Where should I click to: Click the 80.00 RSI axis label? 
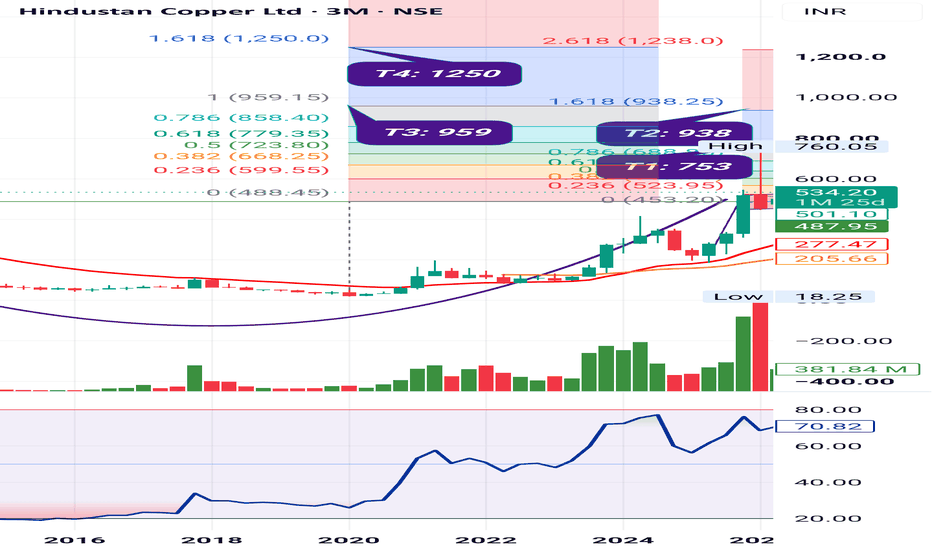[828, 410]
